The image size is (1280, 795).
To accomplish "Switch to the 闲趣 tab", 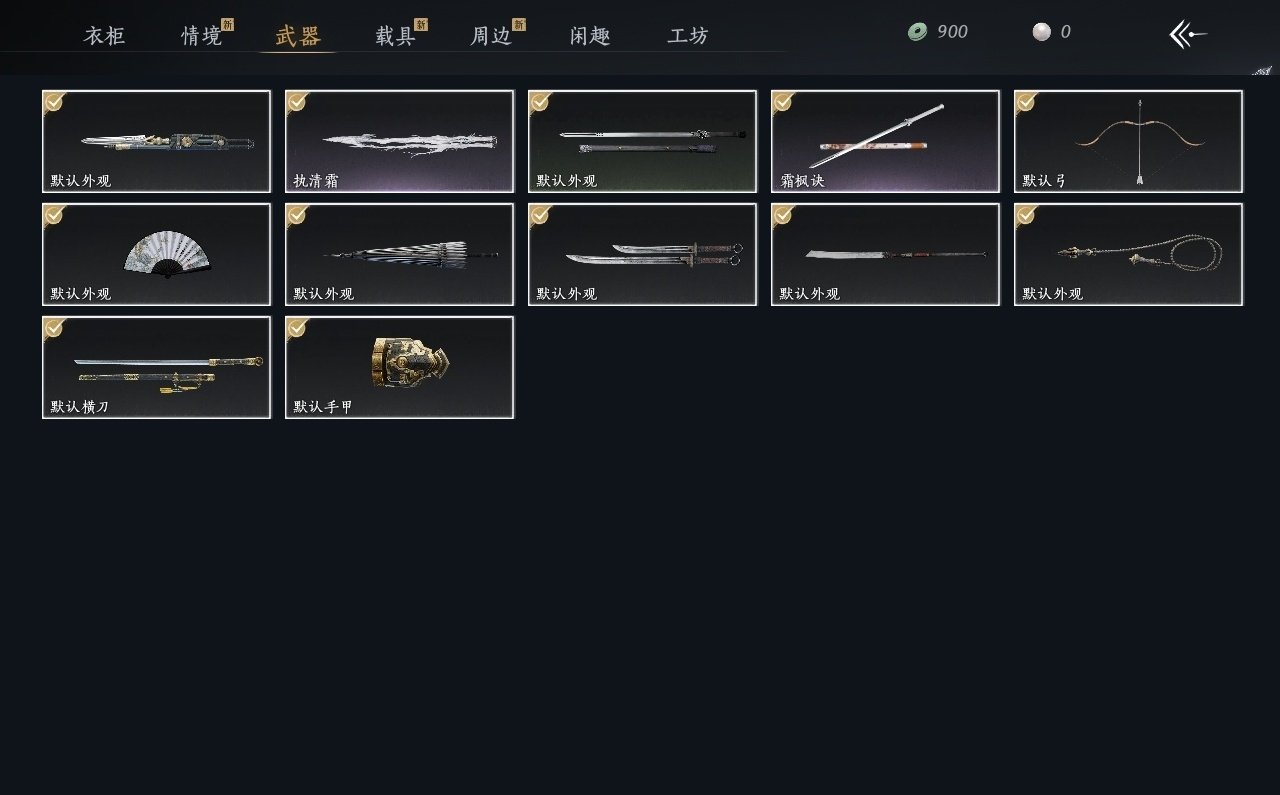I will pos(590,37).
